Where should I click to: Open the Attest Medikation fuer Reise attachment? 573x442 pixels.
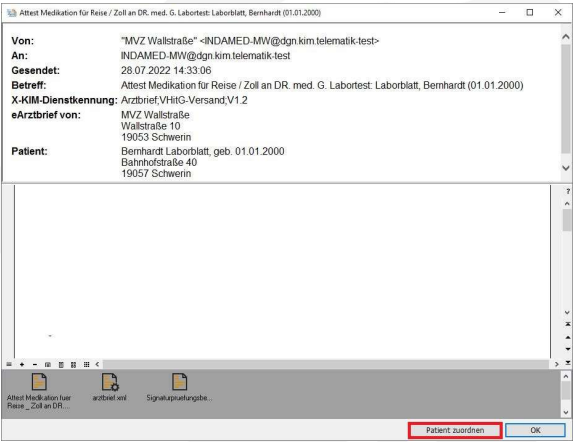pos(39,391)
